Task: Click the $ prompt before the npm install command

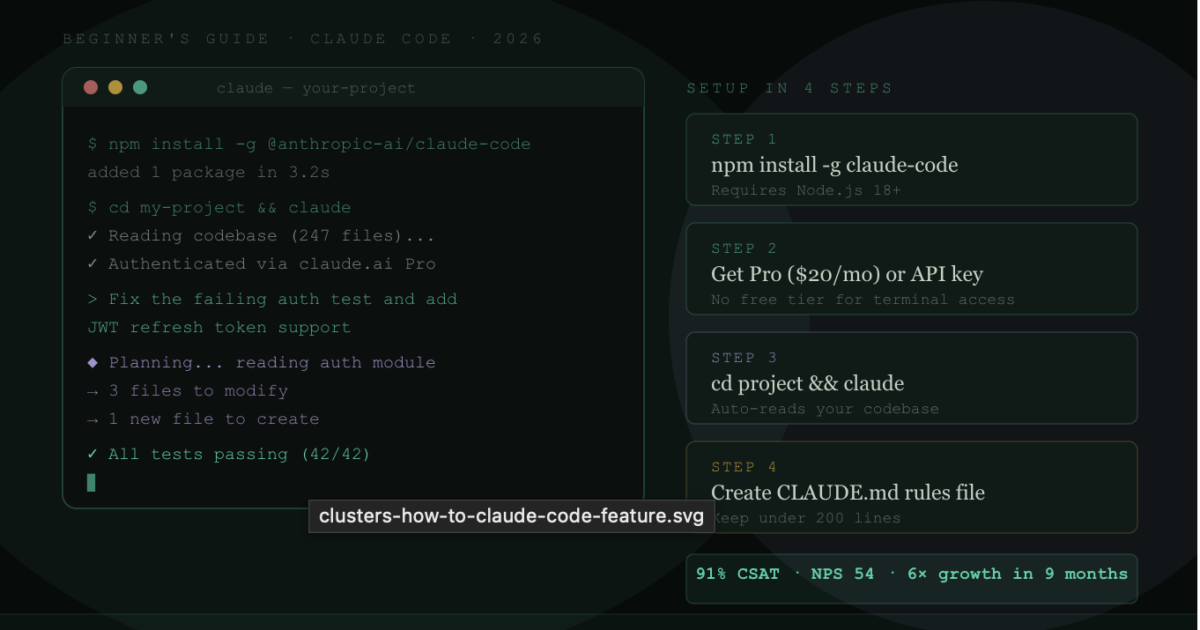Action: [x=91, y=143]
